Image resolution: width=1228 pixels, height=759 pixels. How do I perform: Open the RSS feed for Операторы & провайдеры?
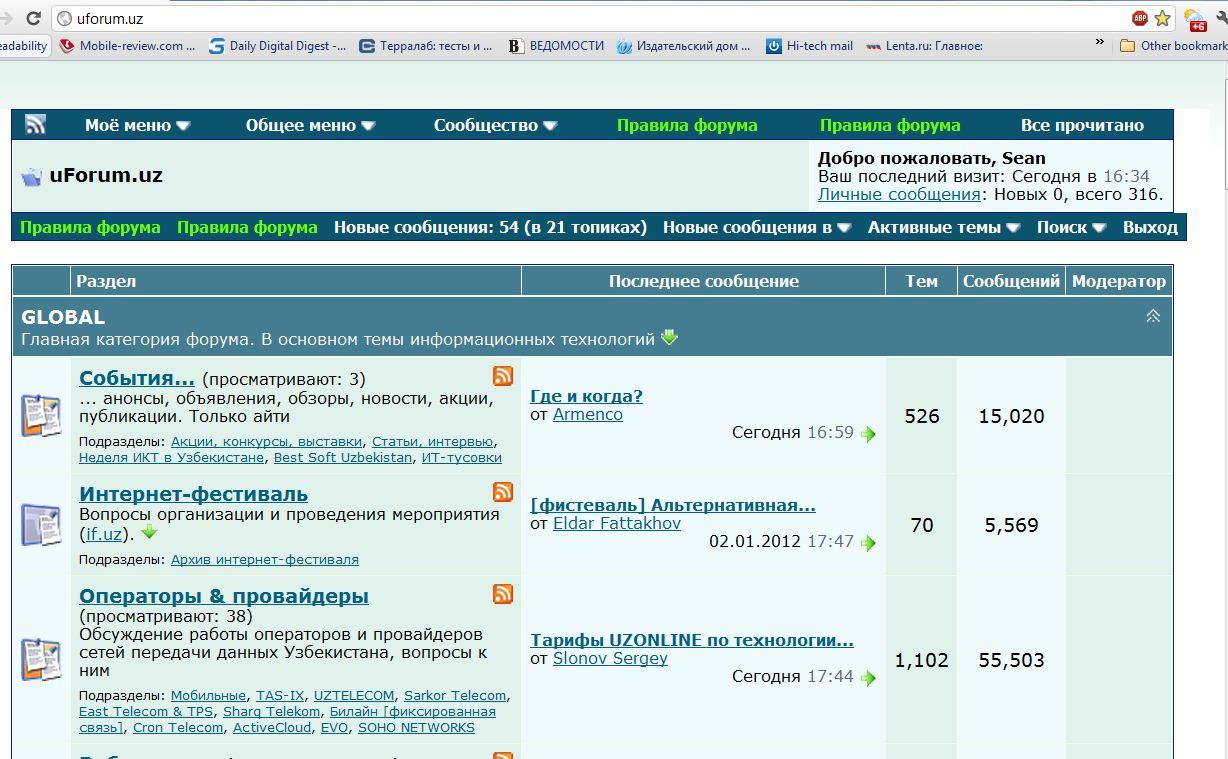point(503,594)
